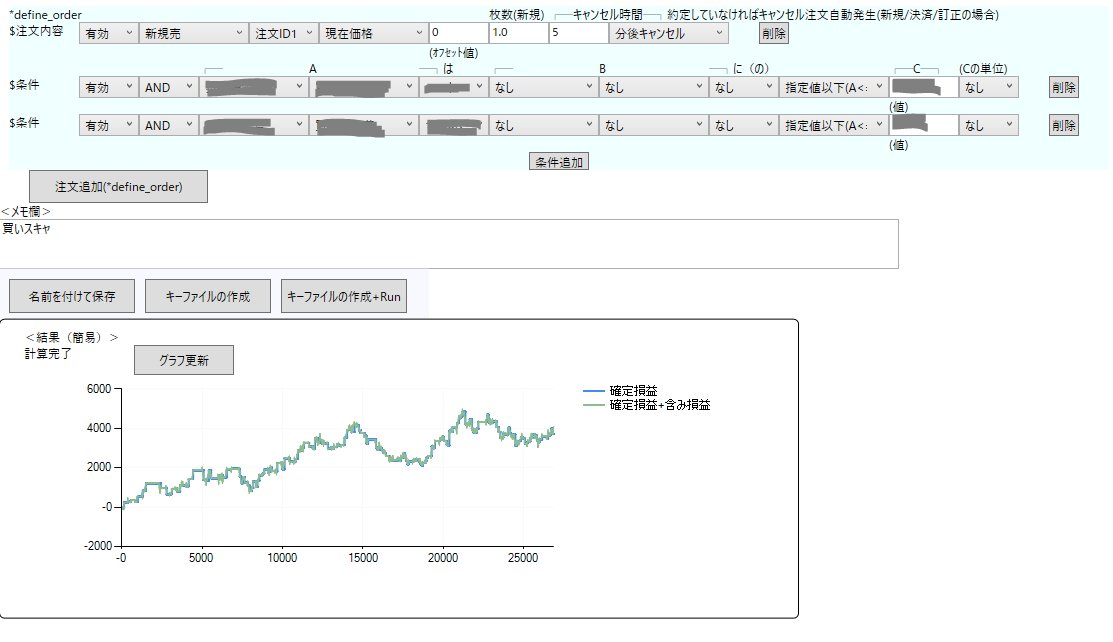The height and width of the screenshot is (642, 1113).
Task: Open 指定値以下 comparison dropdown in first 条件 row
Action: 833,87
